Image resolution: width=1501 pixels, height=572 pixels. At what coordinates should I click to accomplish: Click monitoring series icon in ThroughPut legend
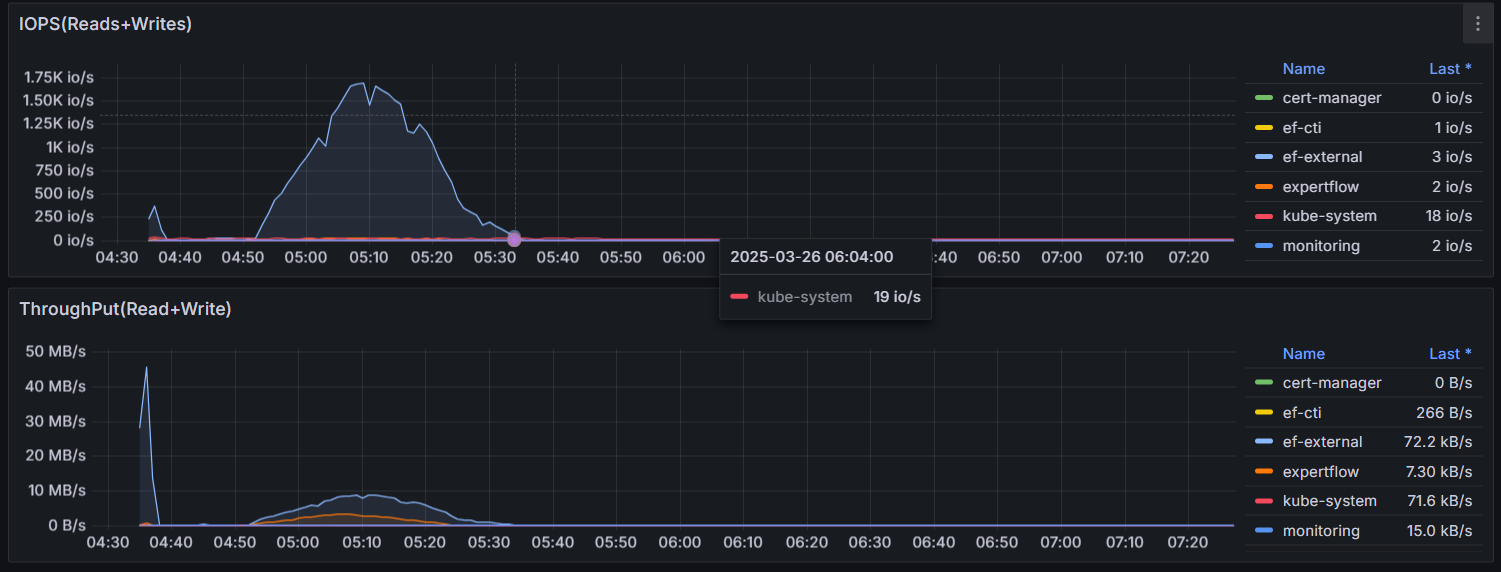[1264, 531]
